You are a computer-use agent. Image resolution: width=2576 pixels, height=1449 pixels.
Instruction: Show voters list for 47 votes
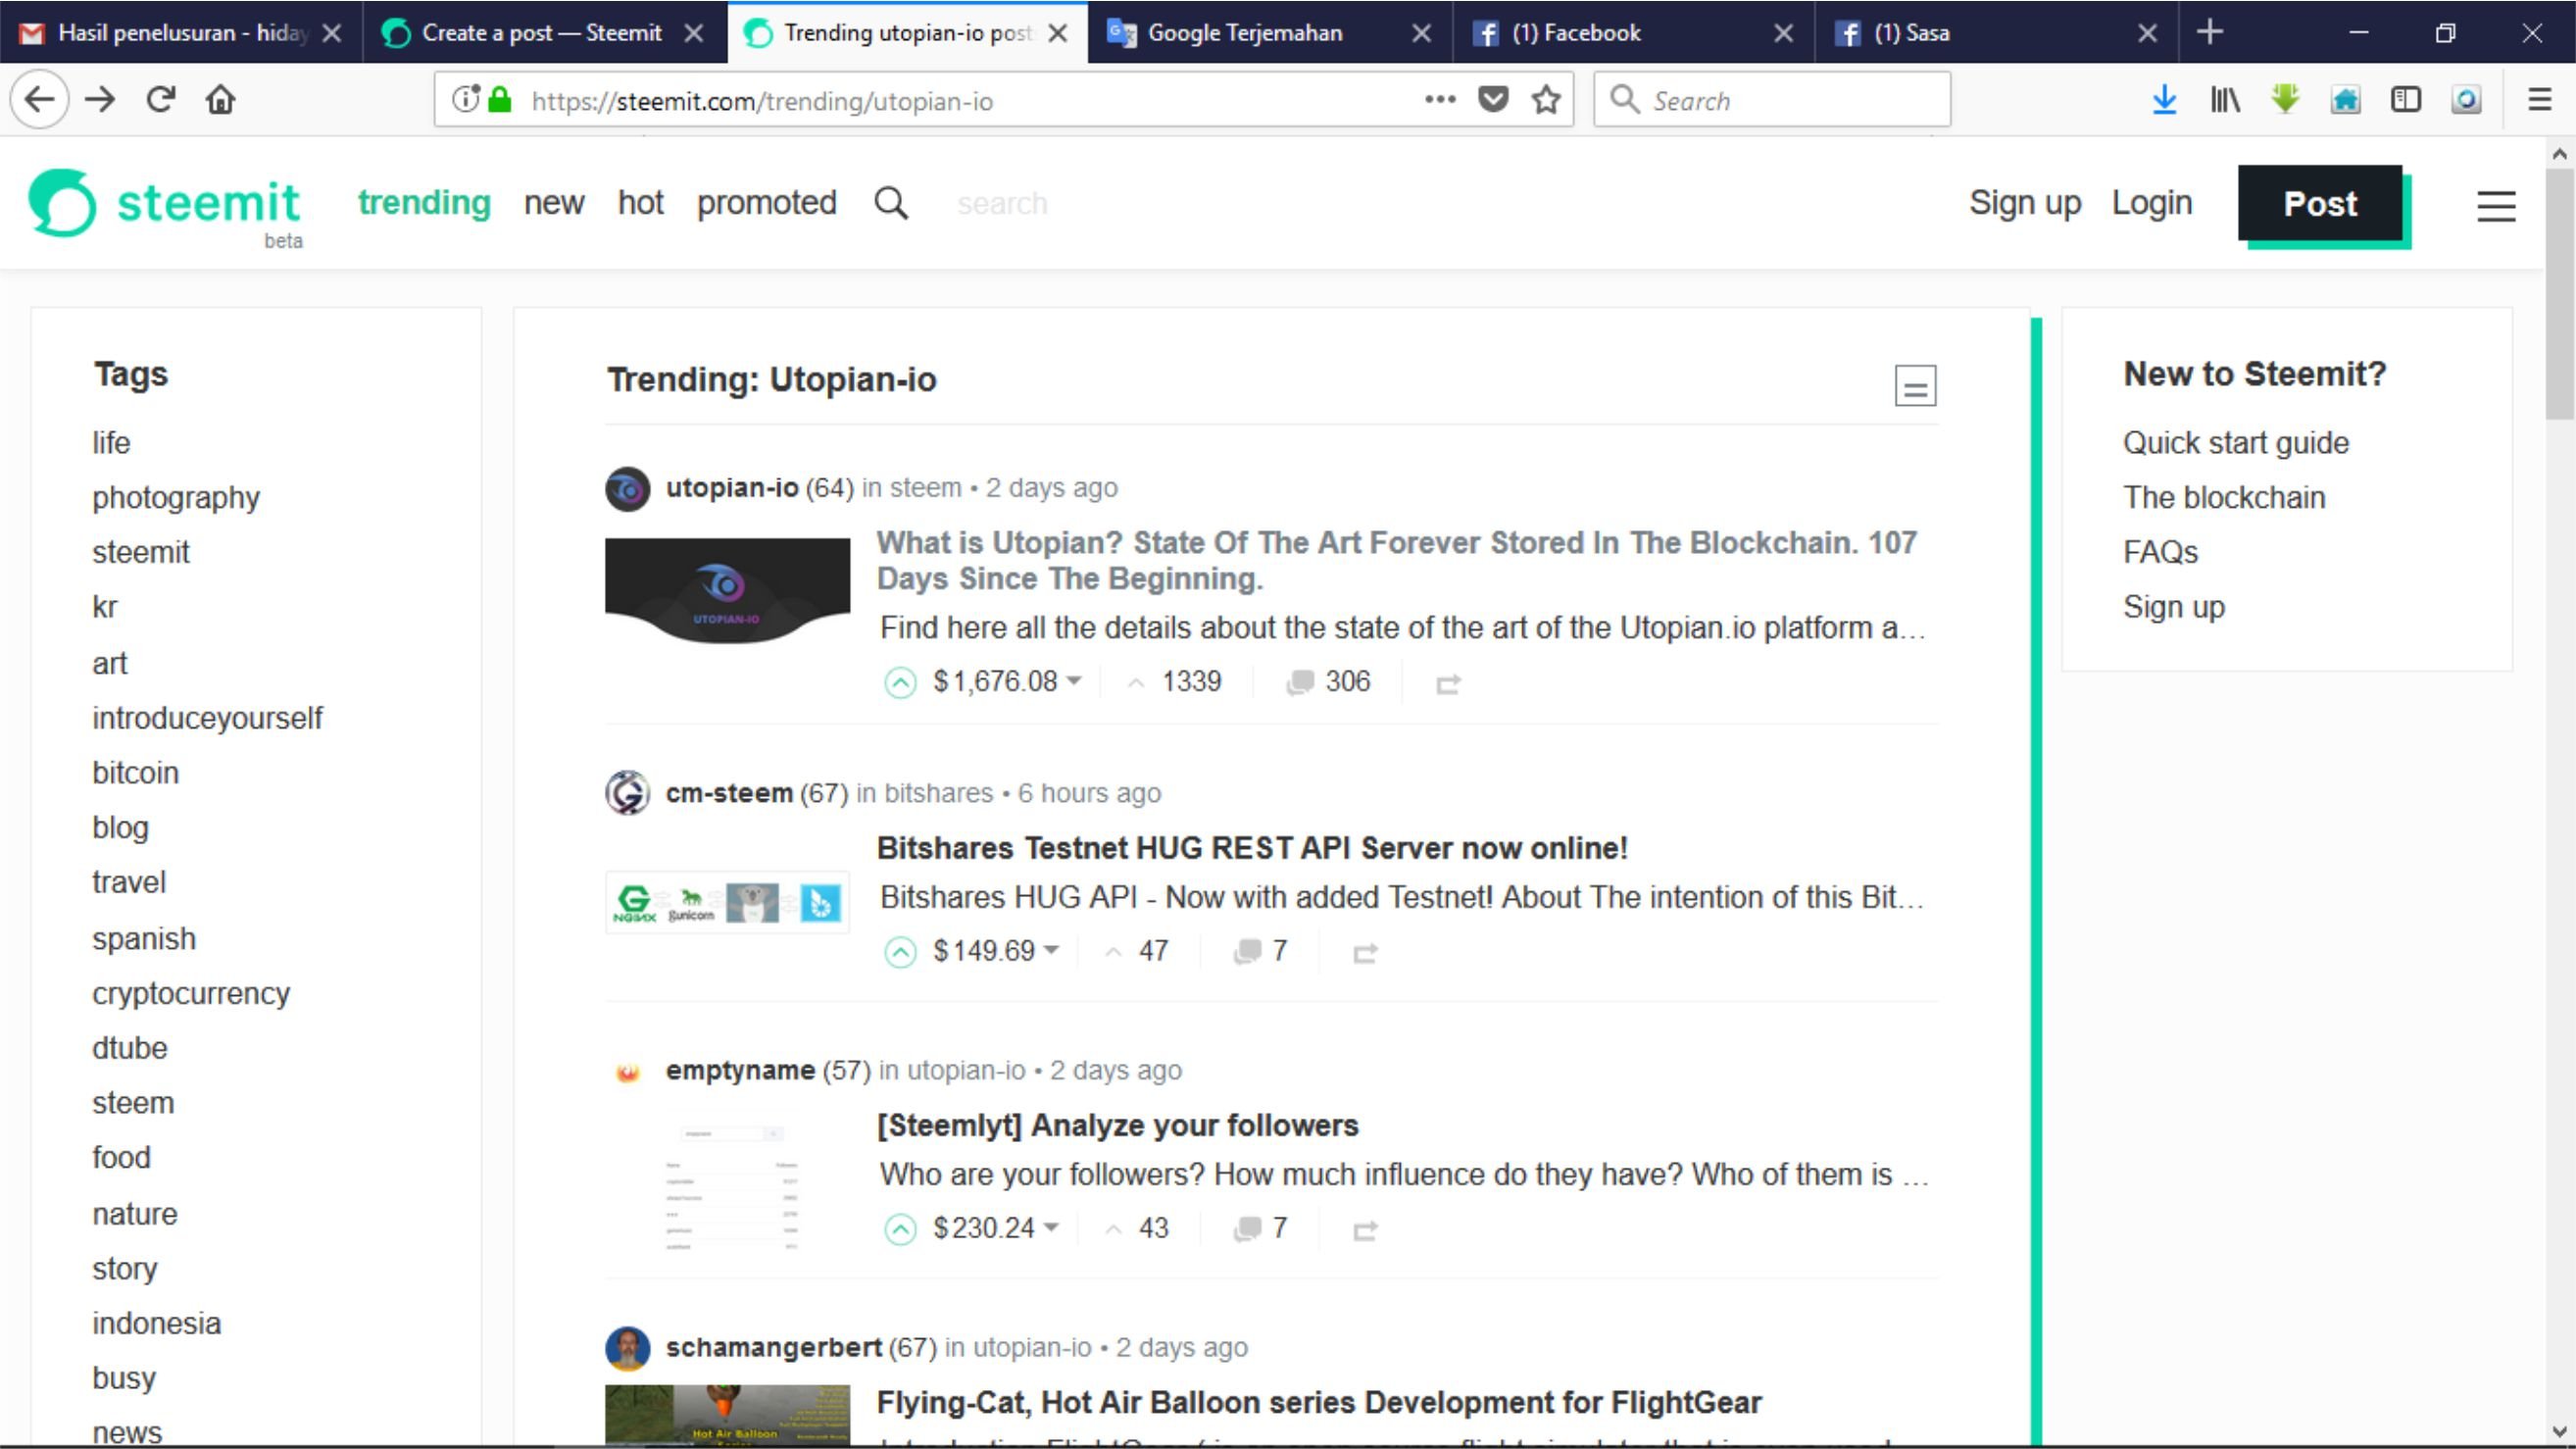1136,951
